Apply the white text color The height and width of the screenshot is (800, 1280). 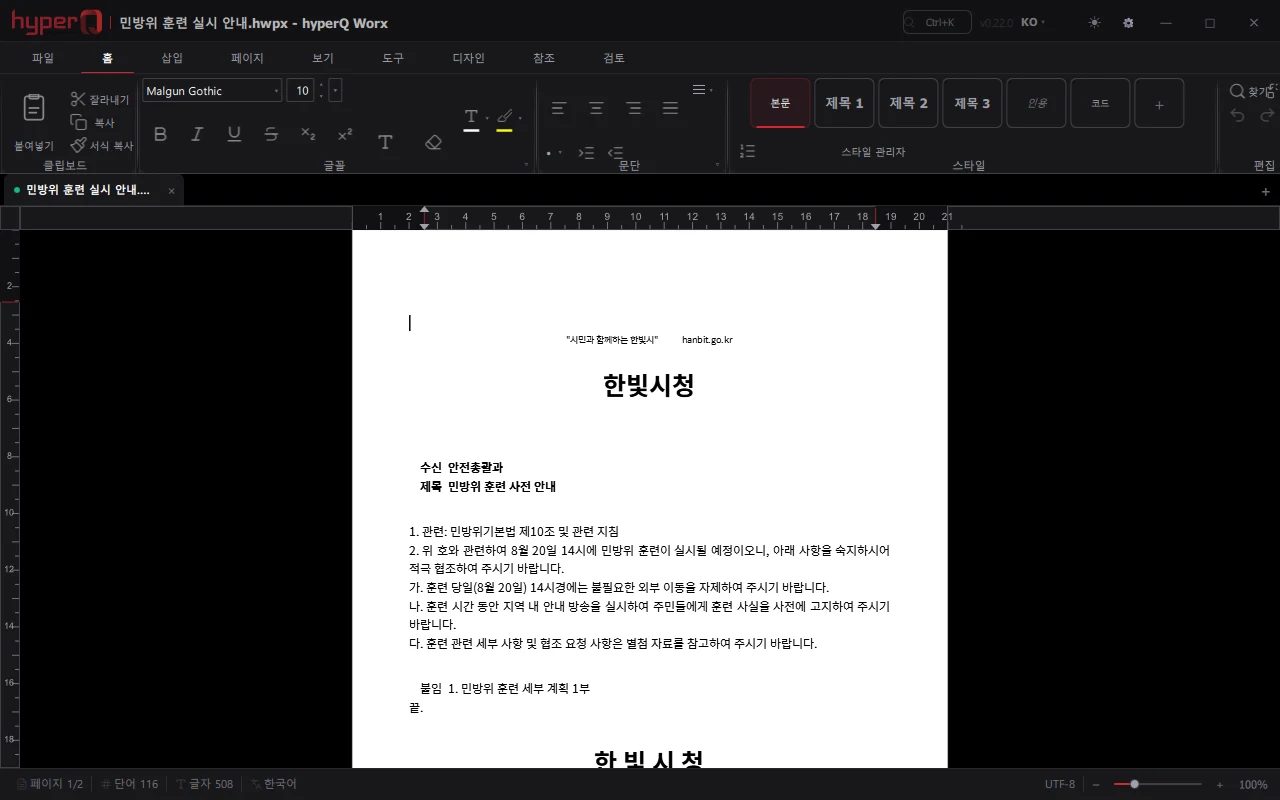point(471,118)
